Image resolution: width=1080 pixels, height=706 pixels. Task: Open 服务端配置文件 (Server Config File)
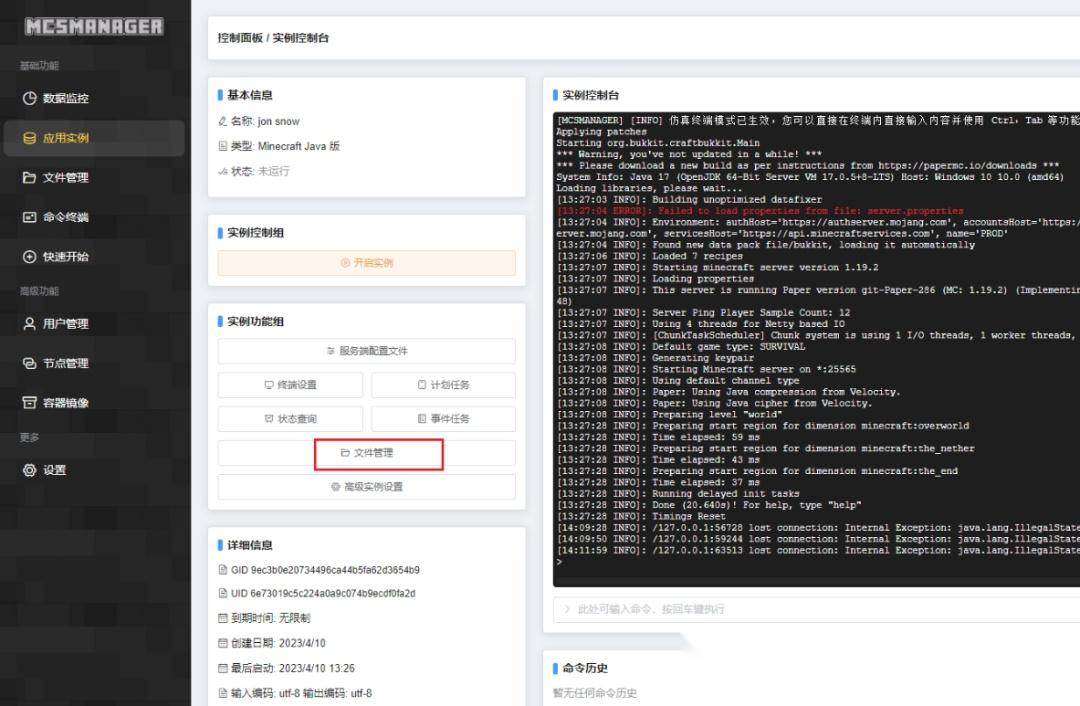[366, 351]
